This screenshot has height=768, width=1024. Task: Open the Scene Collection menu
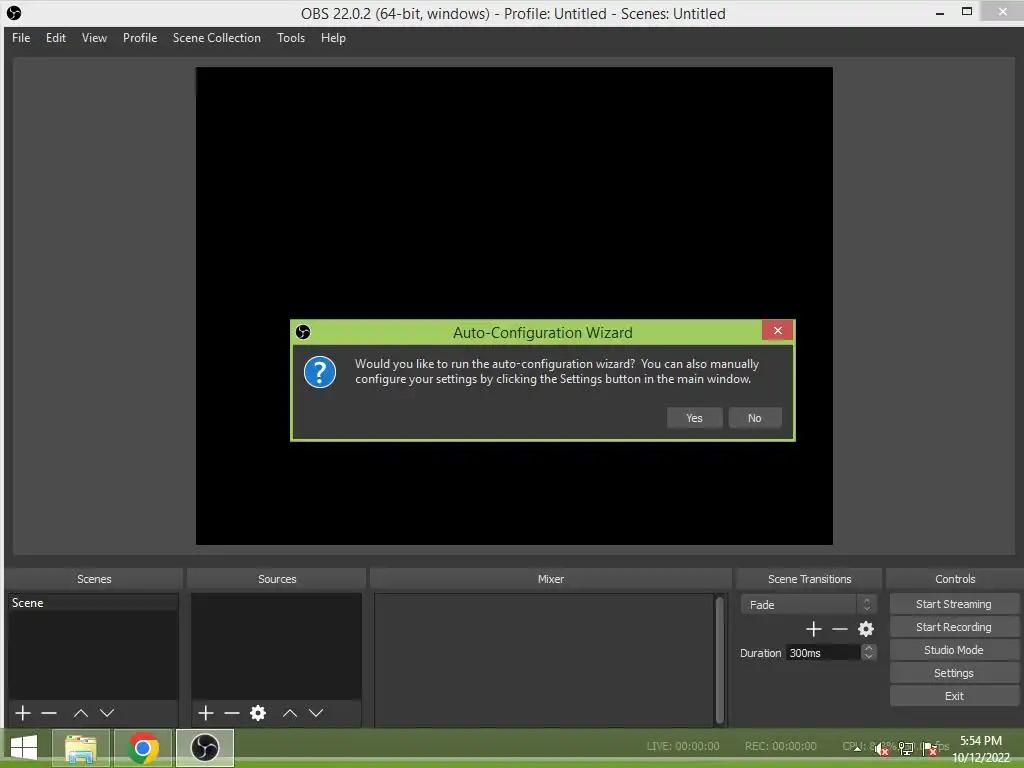click(217, 38)
